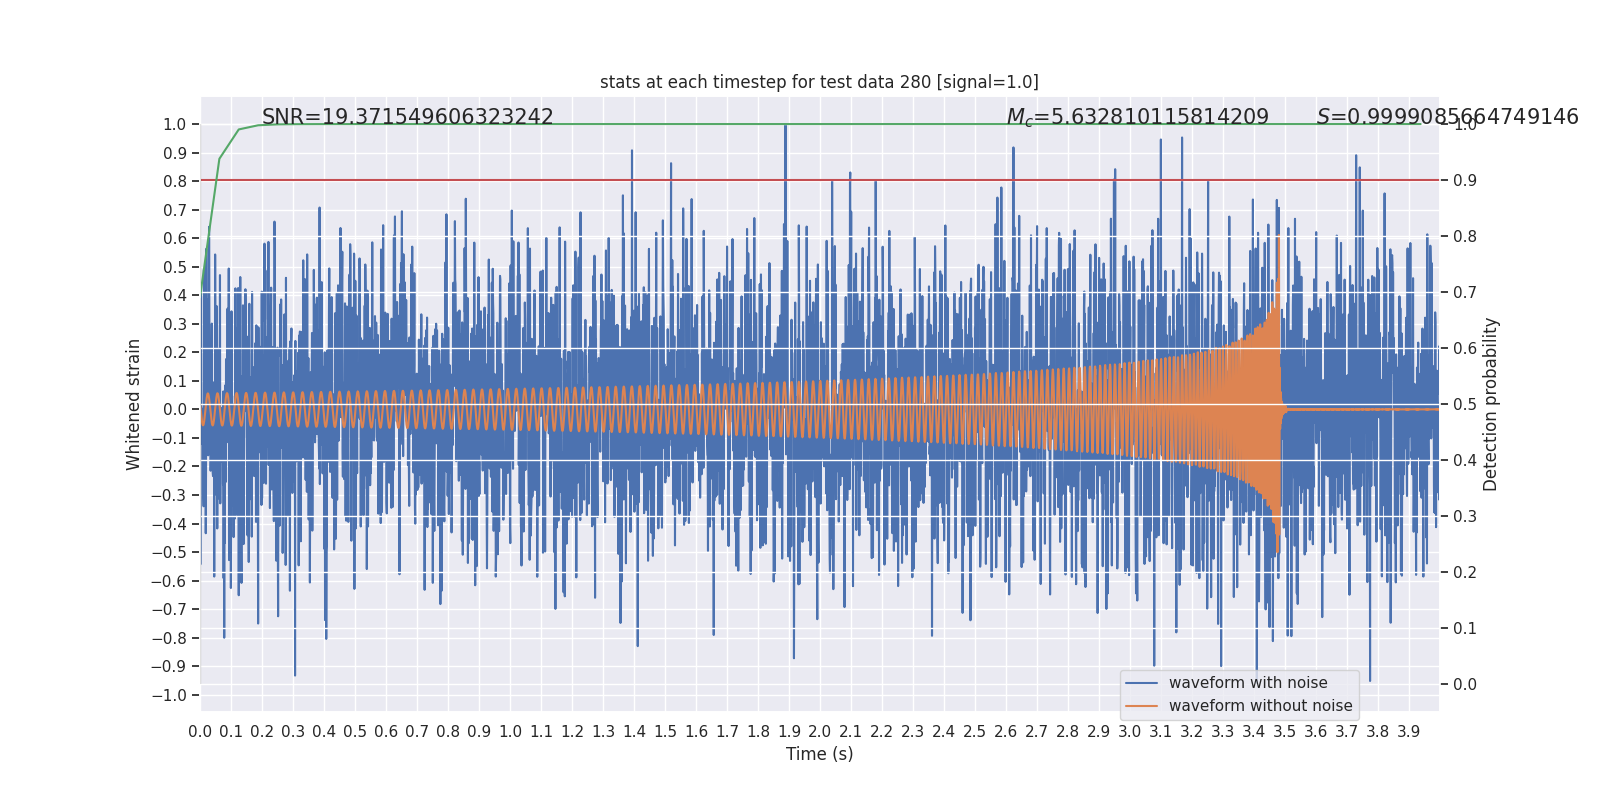The image size is (1600, 800).
Task: Click time axis tick label 0.0
Action: 200,731
